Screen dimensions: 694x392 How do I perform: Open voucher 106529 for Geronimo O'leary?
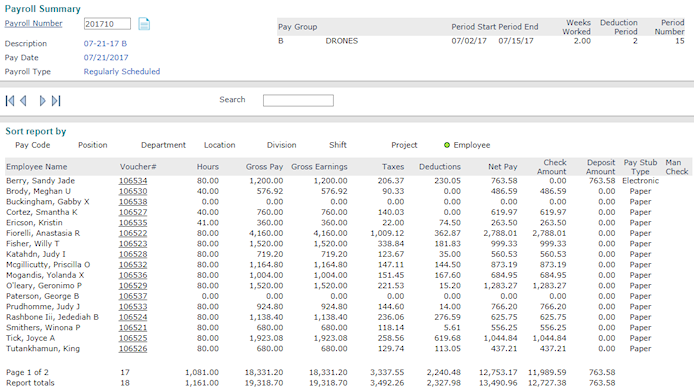click(133, 286)
